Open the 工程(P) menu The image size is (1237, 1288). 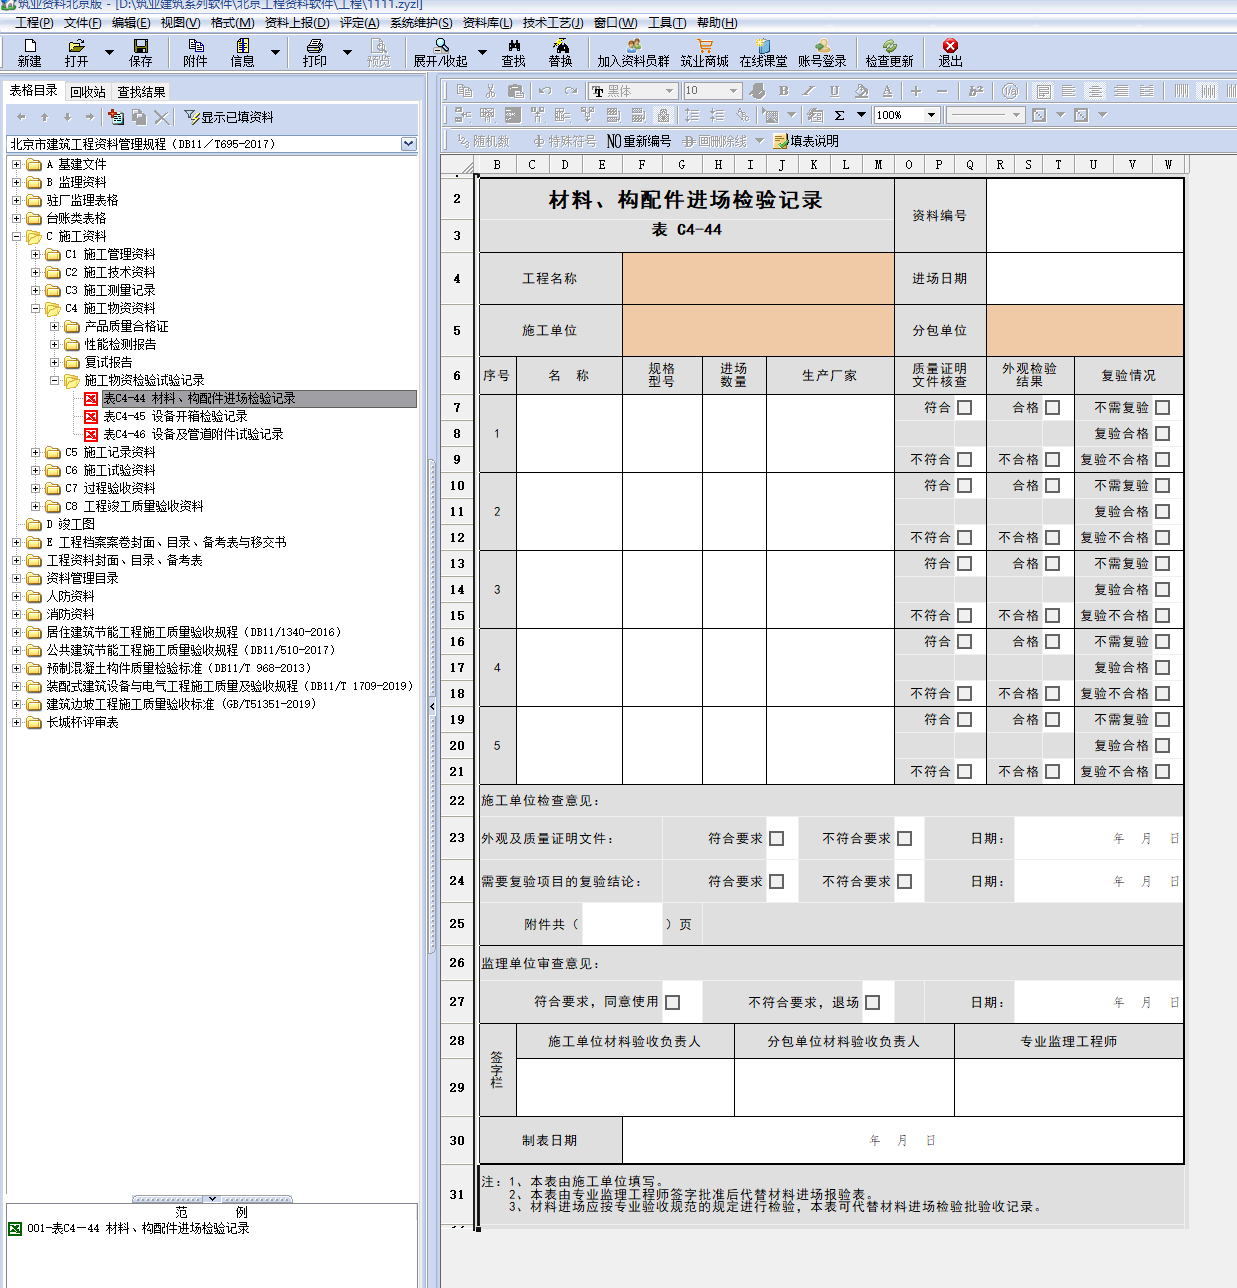tap(34, 22)
